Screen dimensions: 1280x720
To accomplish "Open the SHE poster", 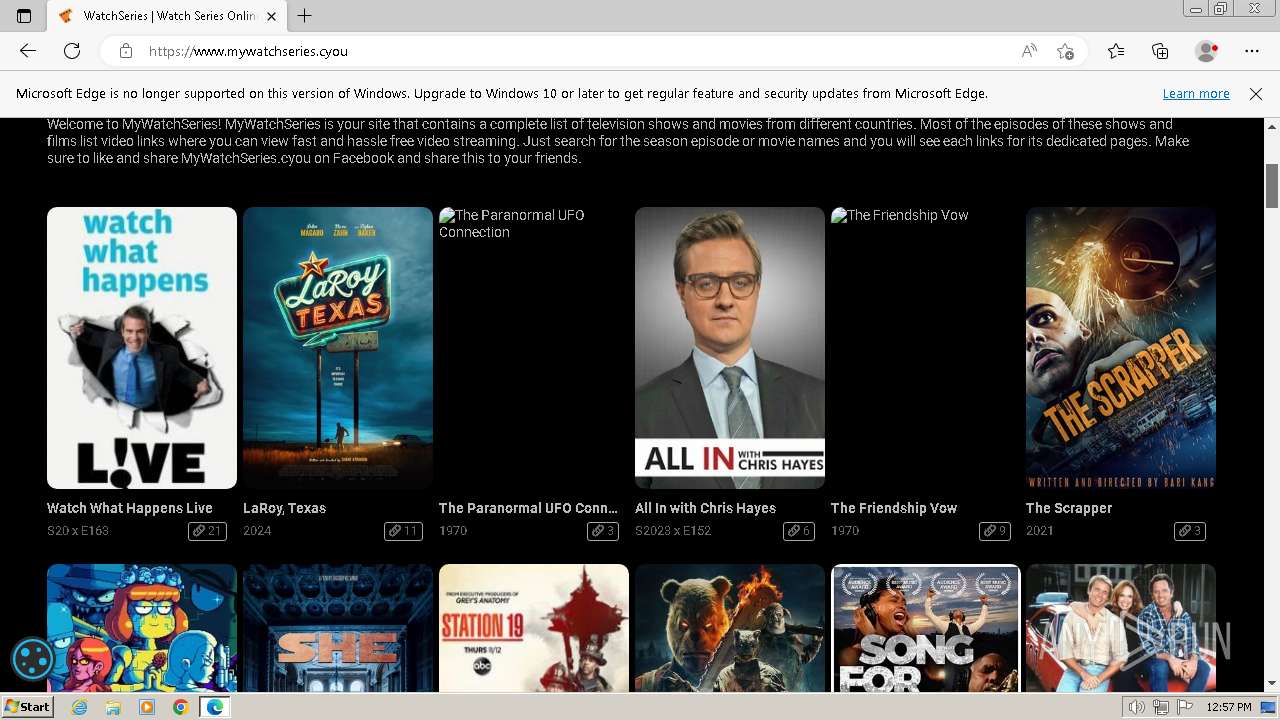I will pos(338,628).
